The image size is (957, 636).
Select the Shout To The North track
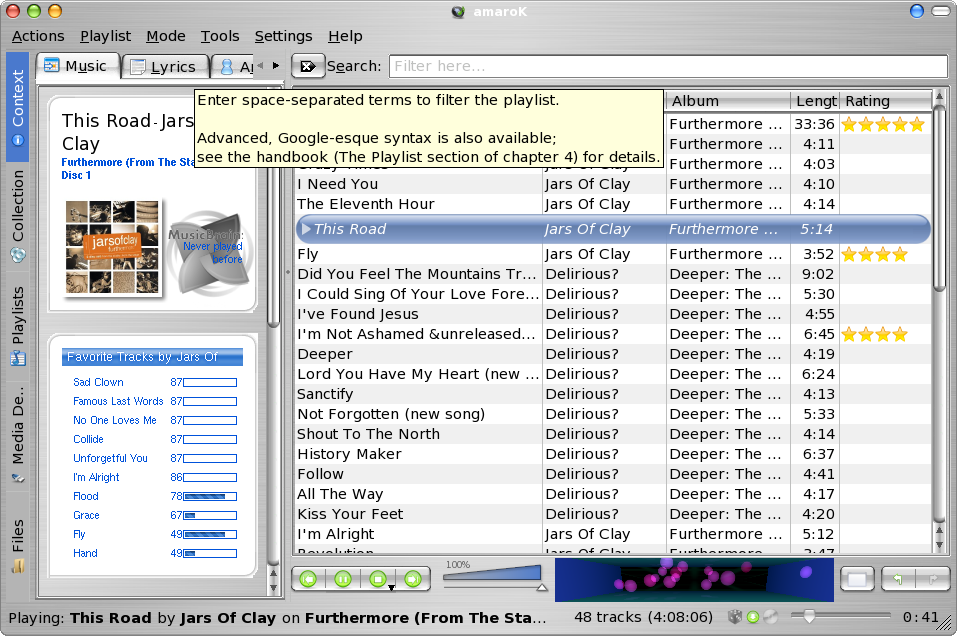point(613,434)
